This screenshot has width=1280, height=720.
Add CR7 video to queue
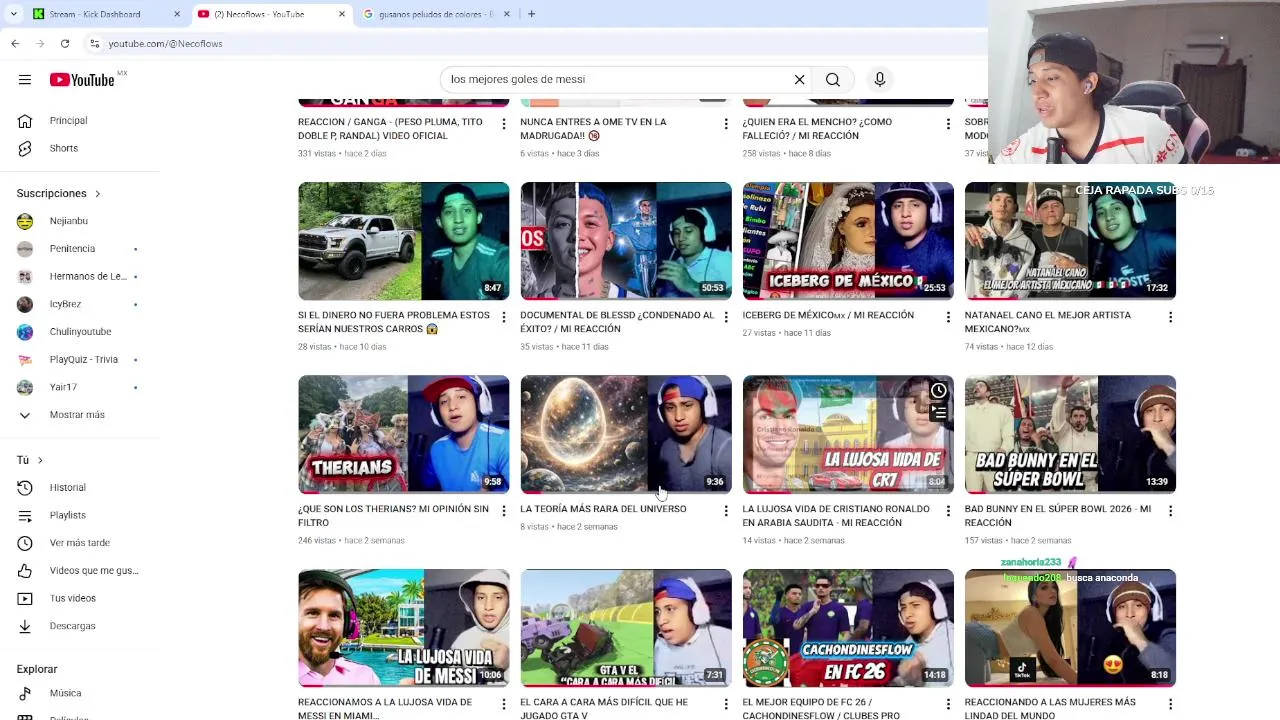(x=938, y=411)
